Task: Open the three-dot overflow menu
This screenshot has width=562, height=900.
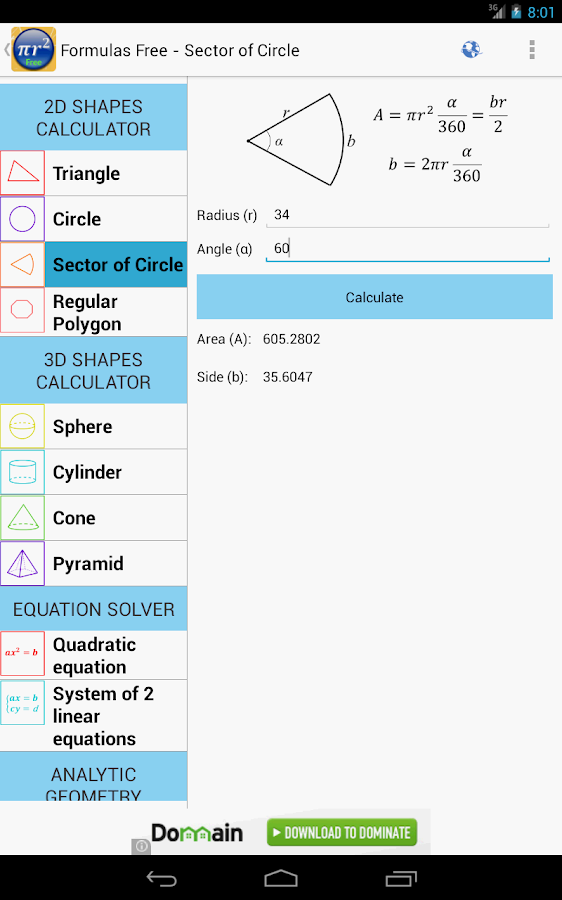Action: coord(532,50)
